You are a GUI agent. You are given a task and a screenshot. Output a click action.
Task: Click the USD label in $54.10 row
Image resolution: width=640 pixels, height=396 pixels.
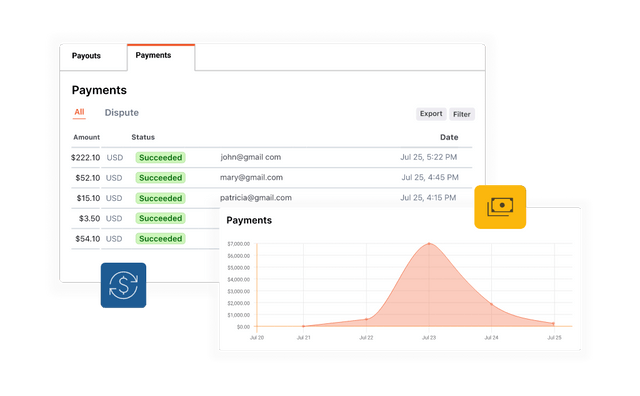(114, 239)
